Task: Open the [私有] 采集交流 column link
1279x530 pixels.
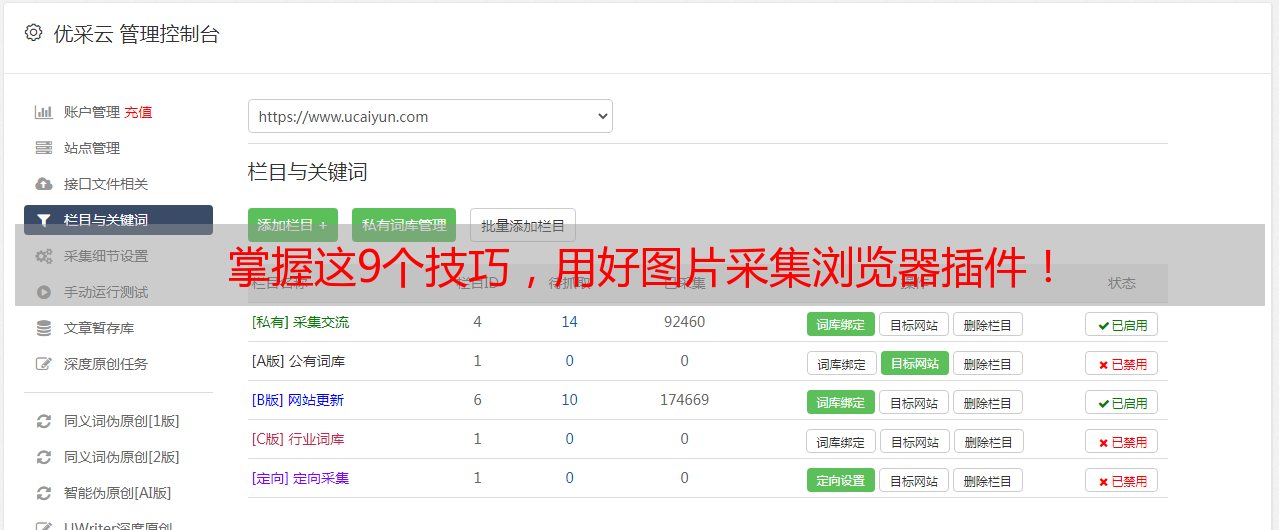Action: coord(300,322)
